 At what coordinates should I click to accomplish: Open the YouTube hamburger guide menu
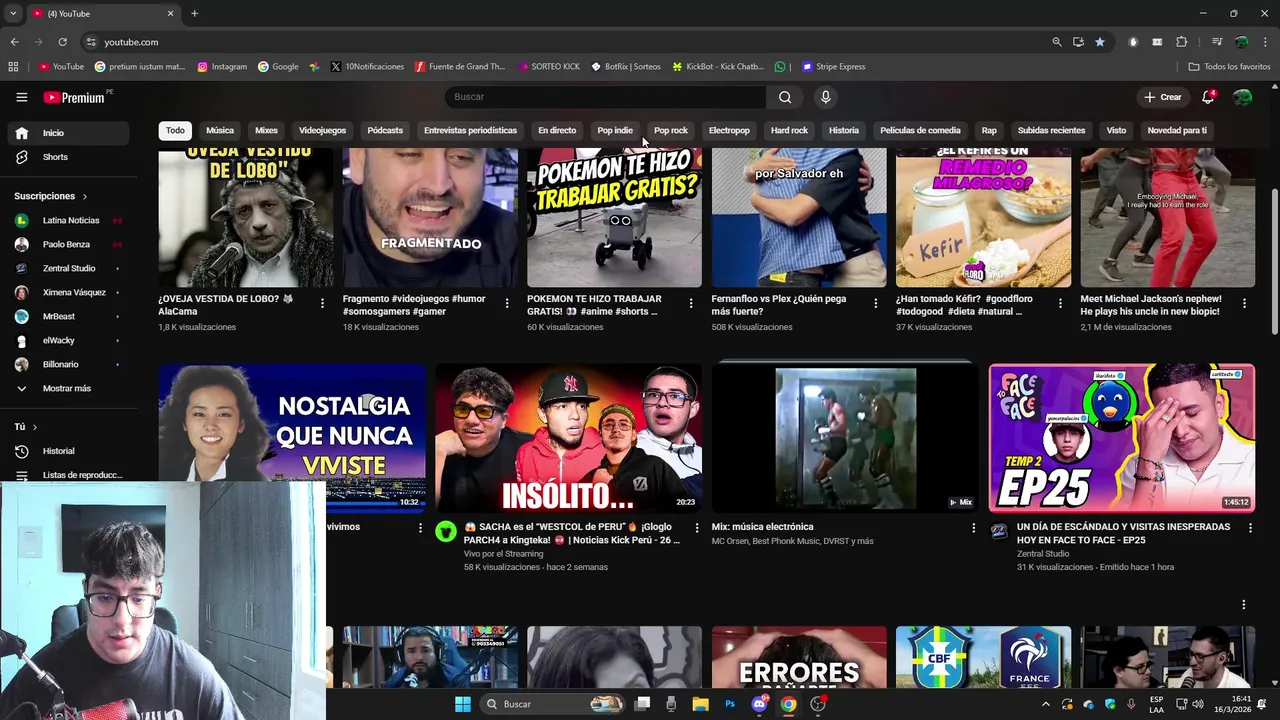pyautogui.click(x=21, y=97)
